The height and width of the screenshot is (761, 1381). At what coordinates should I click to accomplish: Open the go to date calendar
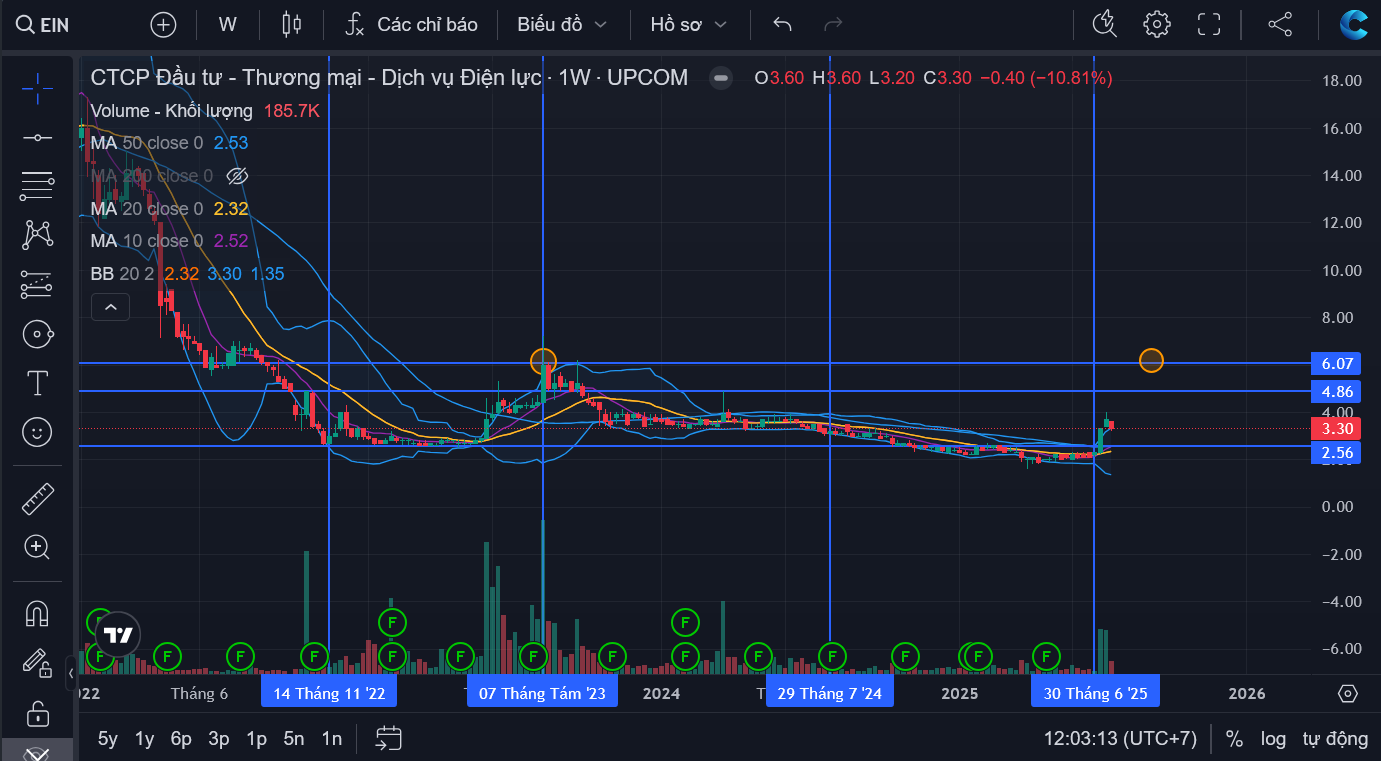tap(388, 739)
